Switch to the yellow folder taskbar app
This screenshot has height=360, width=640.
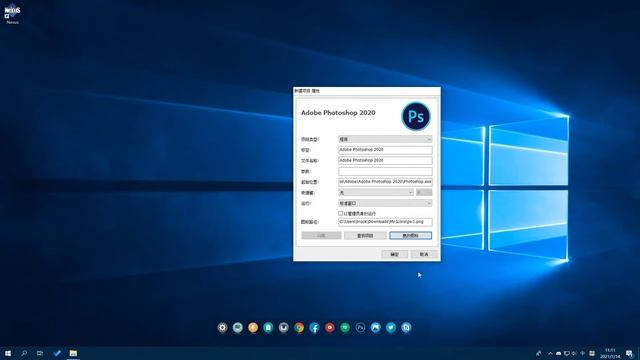coord(73,353)
